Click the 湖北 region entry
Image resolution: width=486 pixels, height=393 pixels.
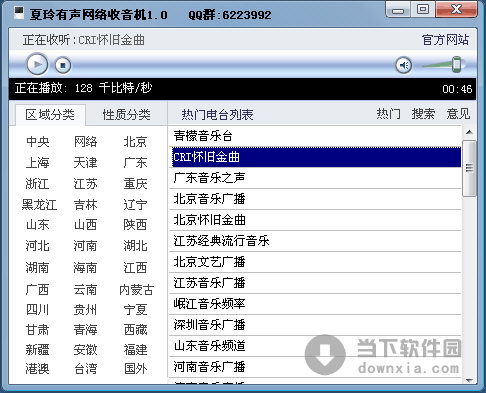tap(135, 246)
